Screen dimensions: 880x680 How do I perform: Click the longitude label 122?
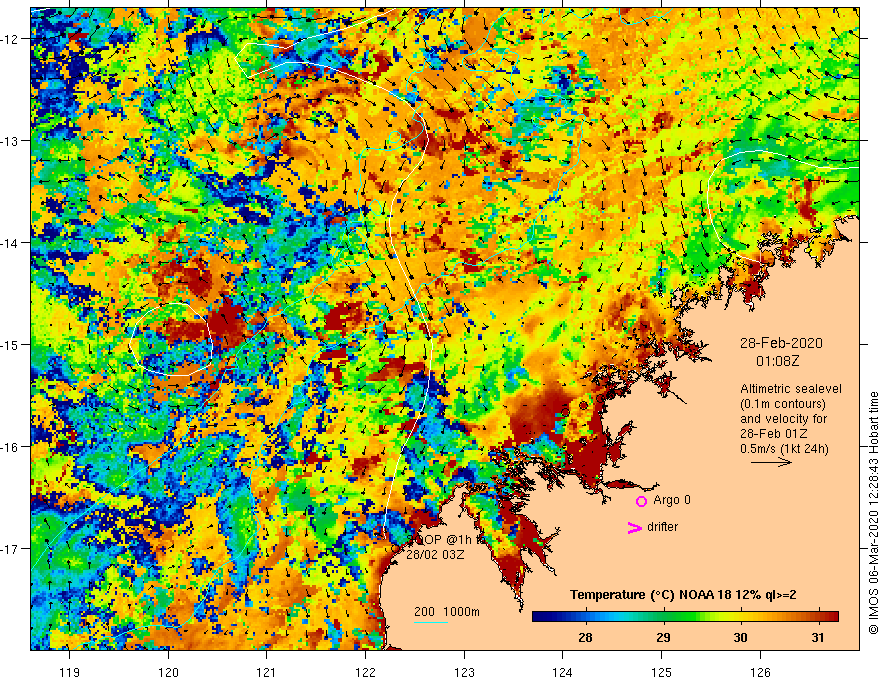coord(365,673)
